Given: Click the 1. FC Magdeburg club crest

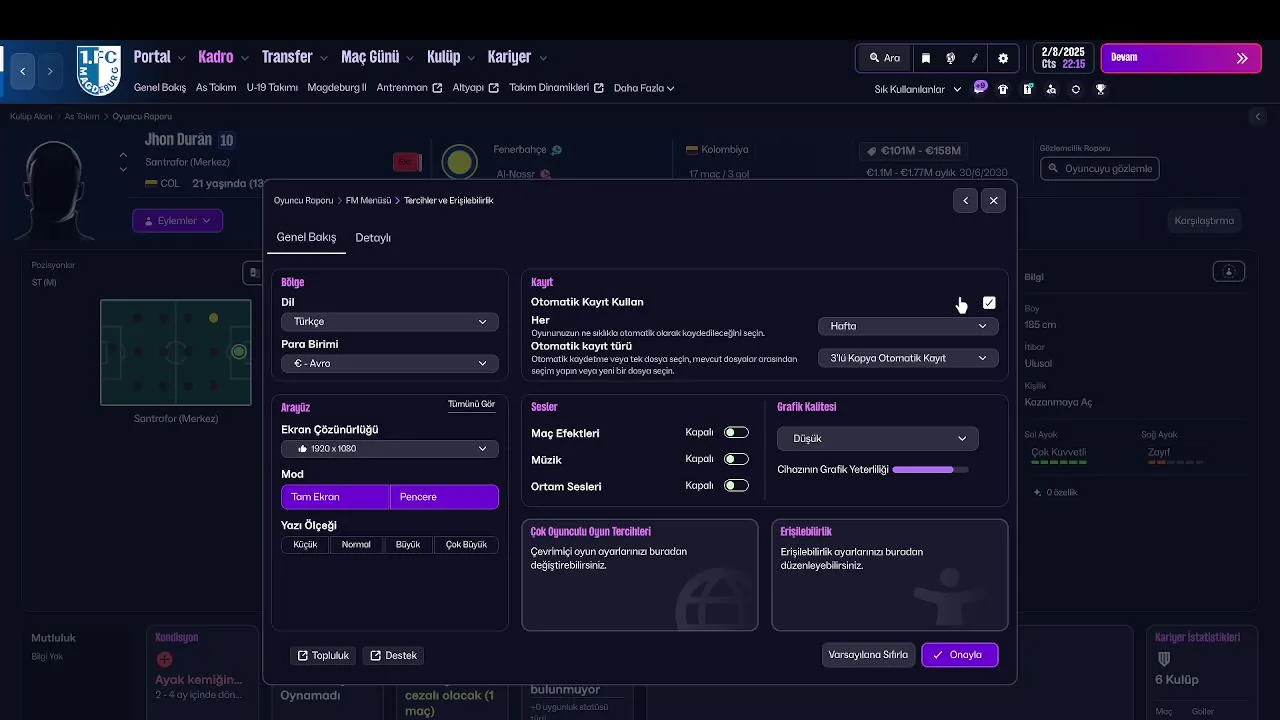Looking at the screenshot, I should pyautogui.click(x=99, y=70).
